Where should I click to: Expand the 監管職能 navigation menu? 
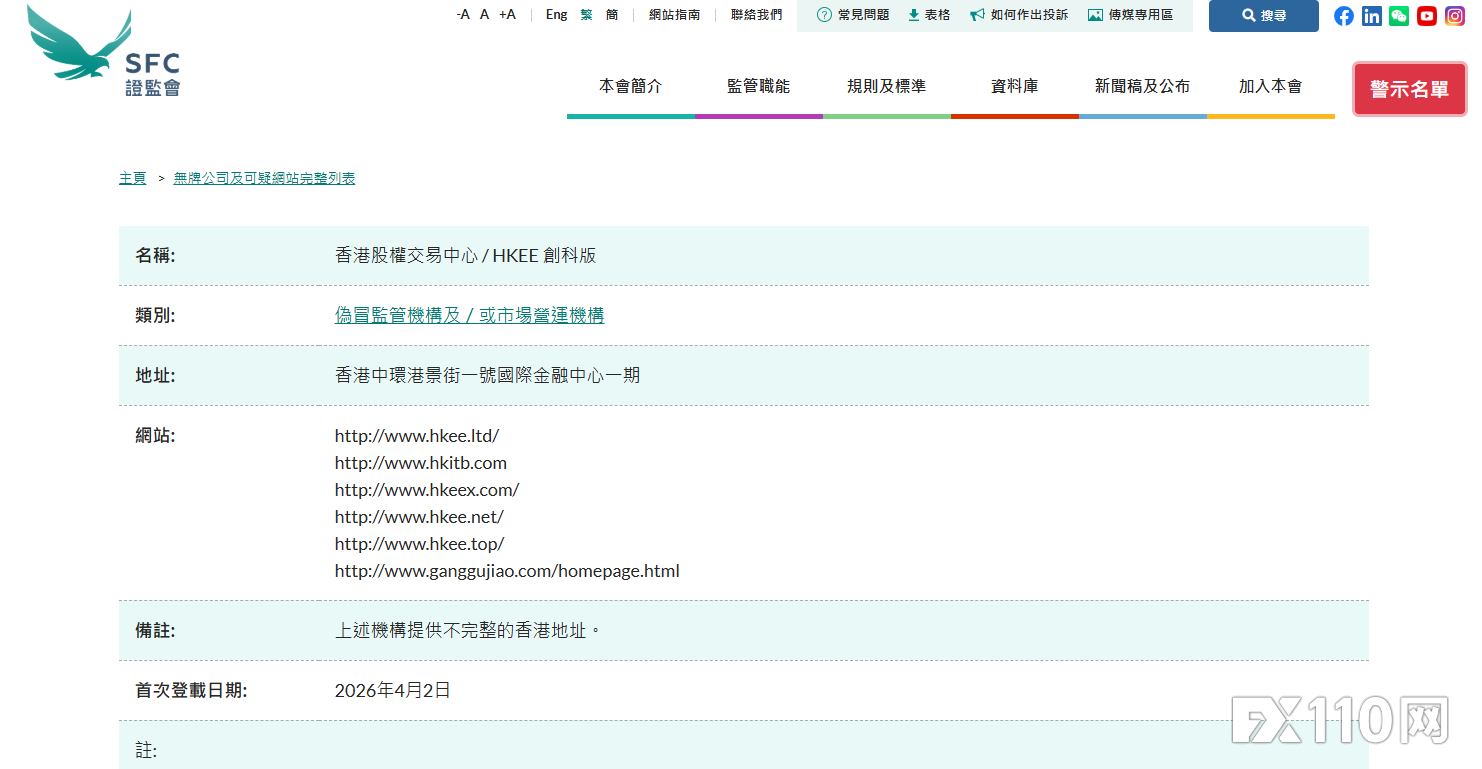click(758, 87)
